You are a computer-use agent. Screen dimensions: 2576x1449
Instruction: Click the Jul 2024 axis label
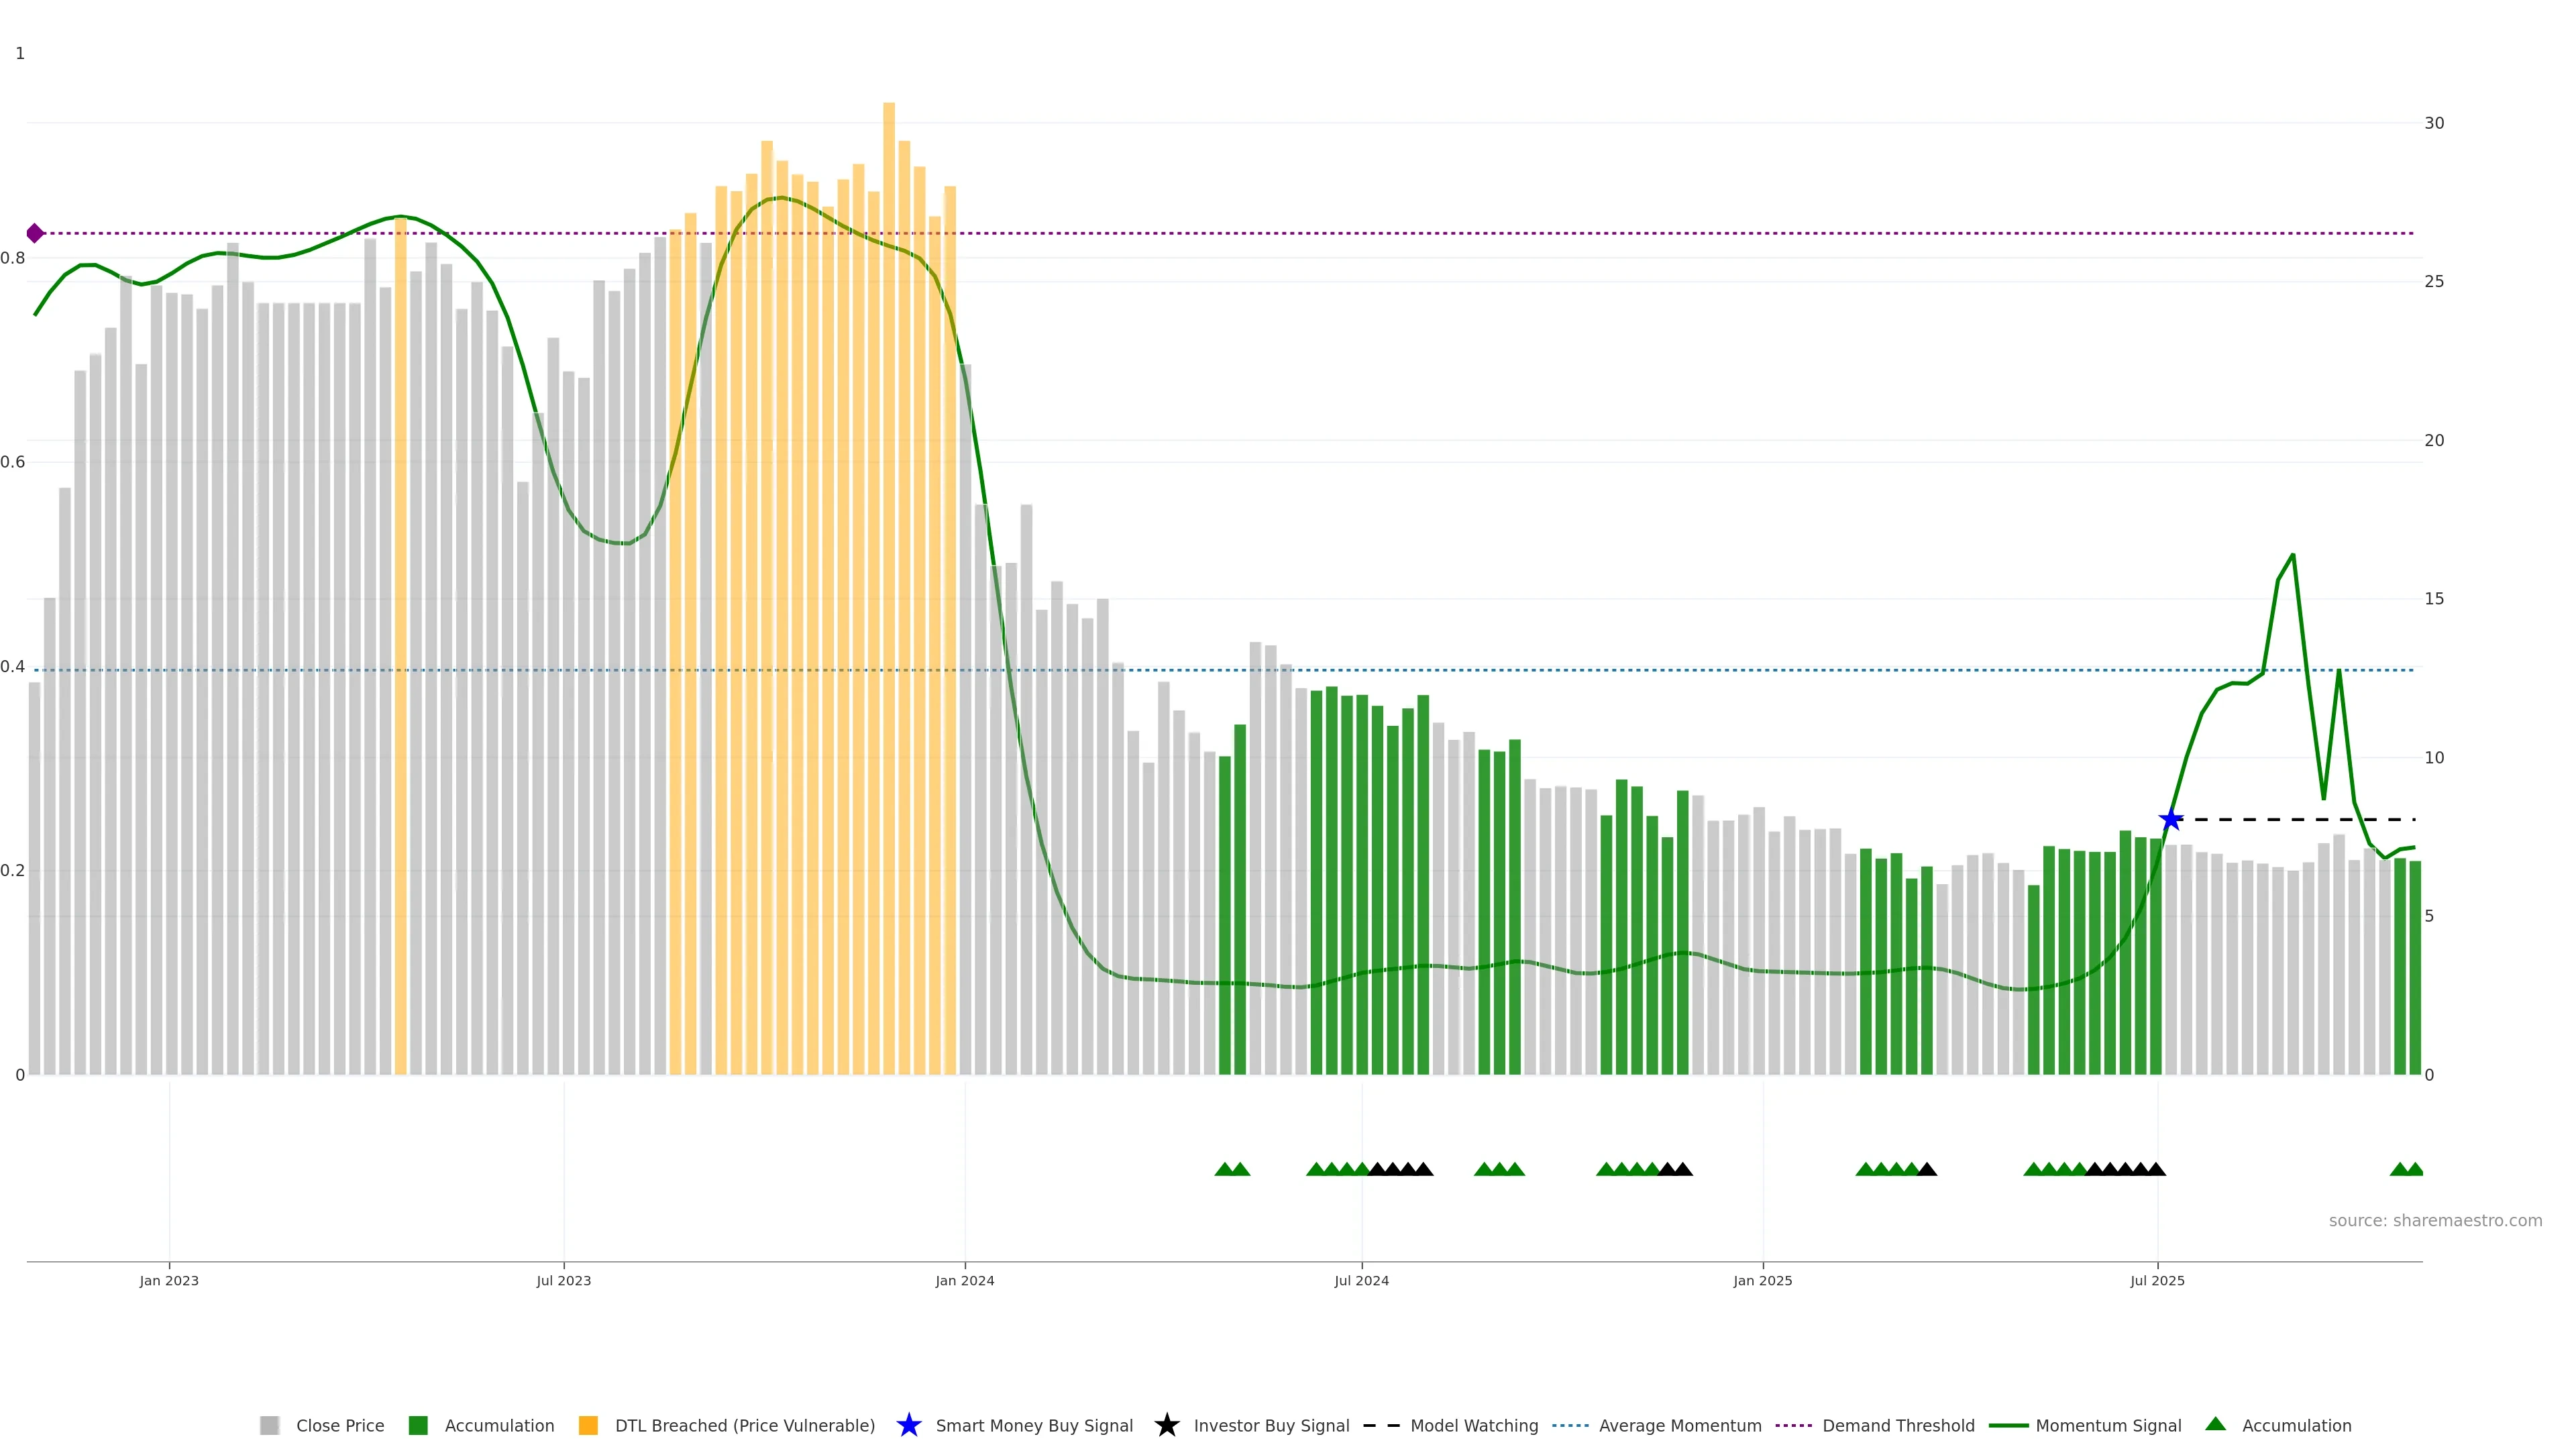[x=1361, y=1280]
